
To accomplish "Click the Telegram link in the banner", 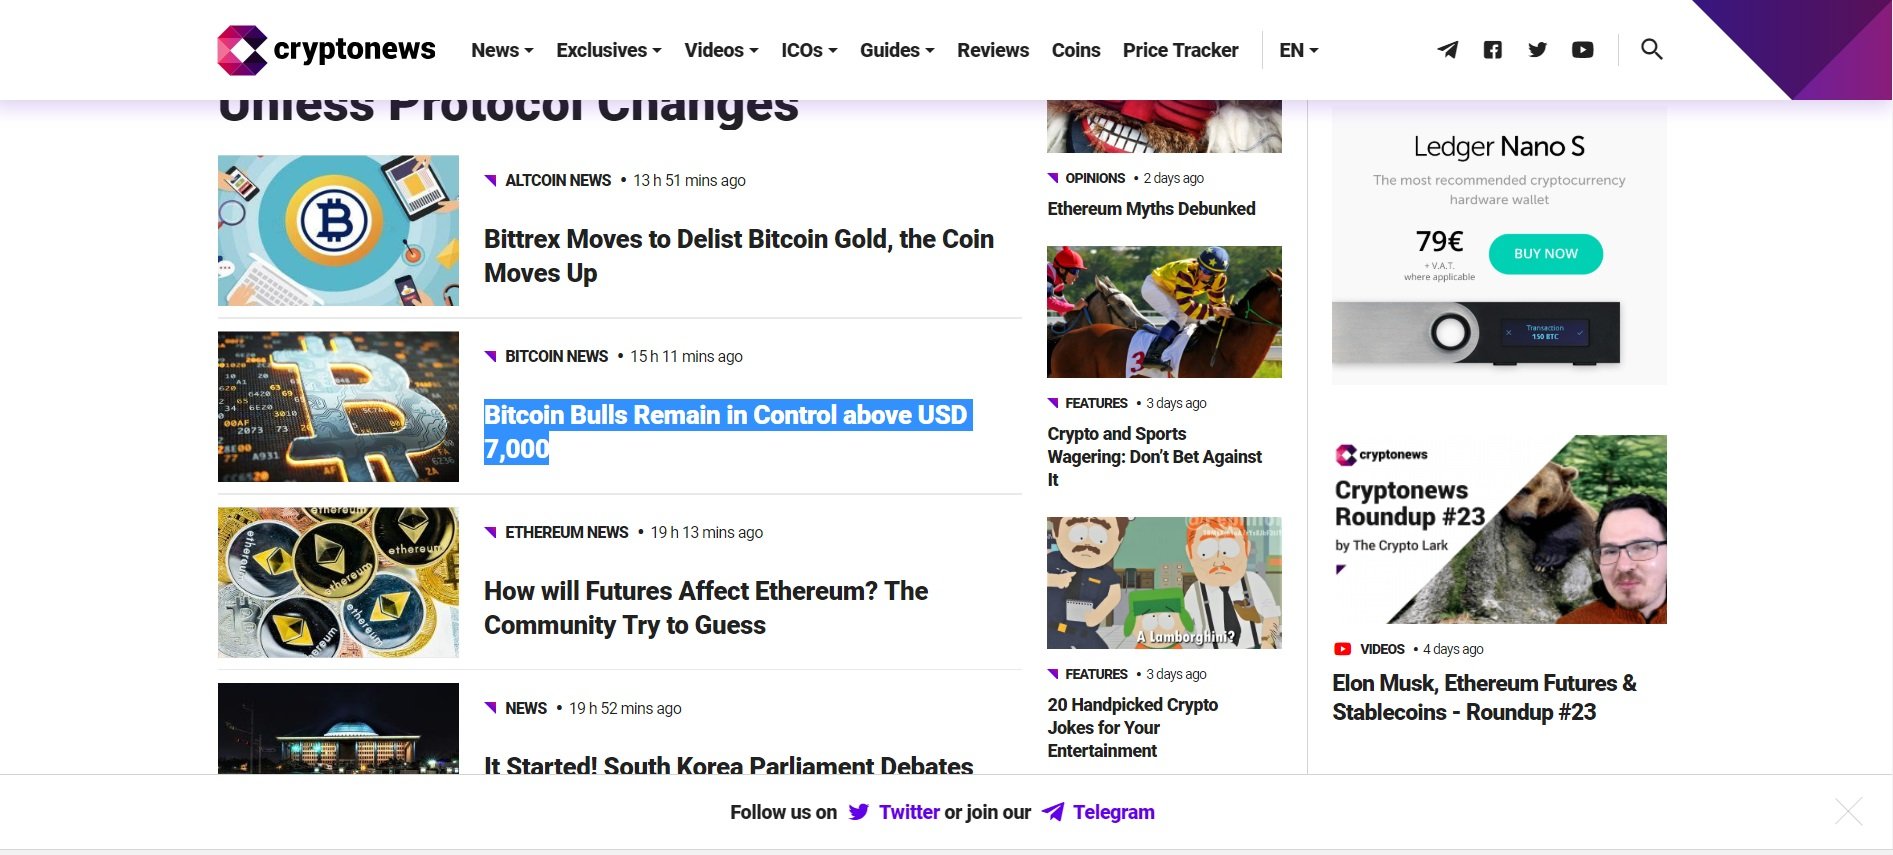I will (1113, 812).
